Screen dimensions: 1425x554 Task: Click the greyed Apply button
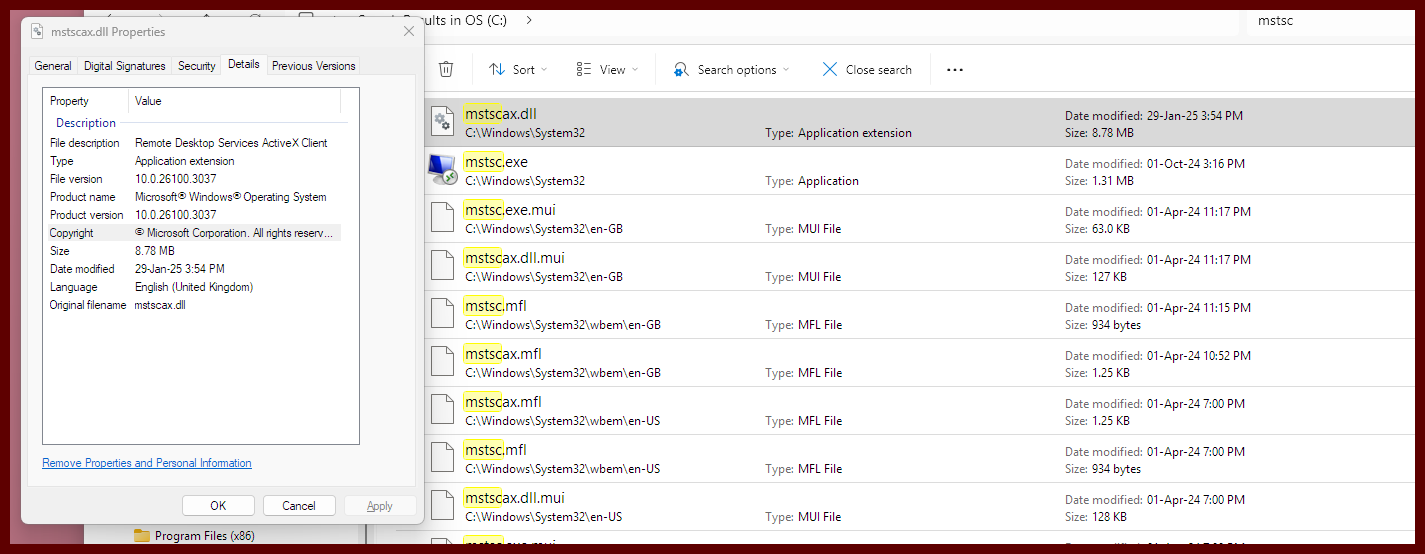pyautogui.click(x=380, y=506)
